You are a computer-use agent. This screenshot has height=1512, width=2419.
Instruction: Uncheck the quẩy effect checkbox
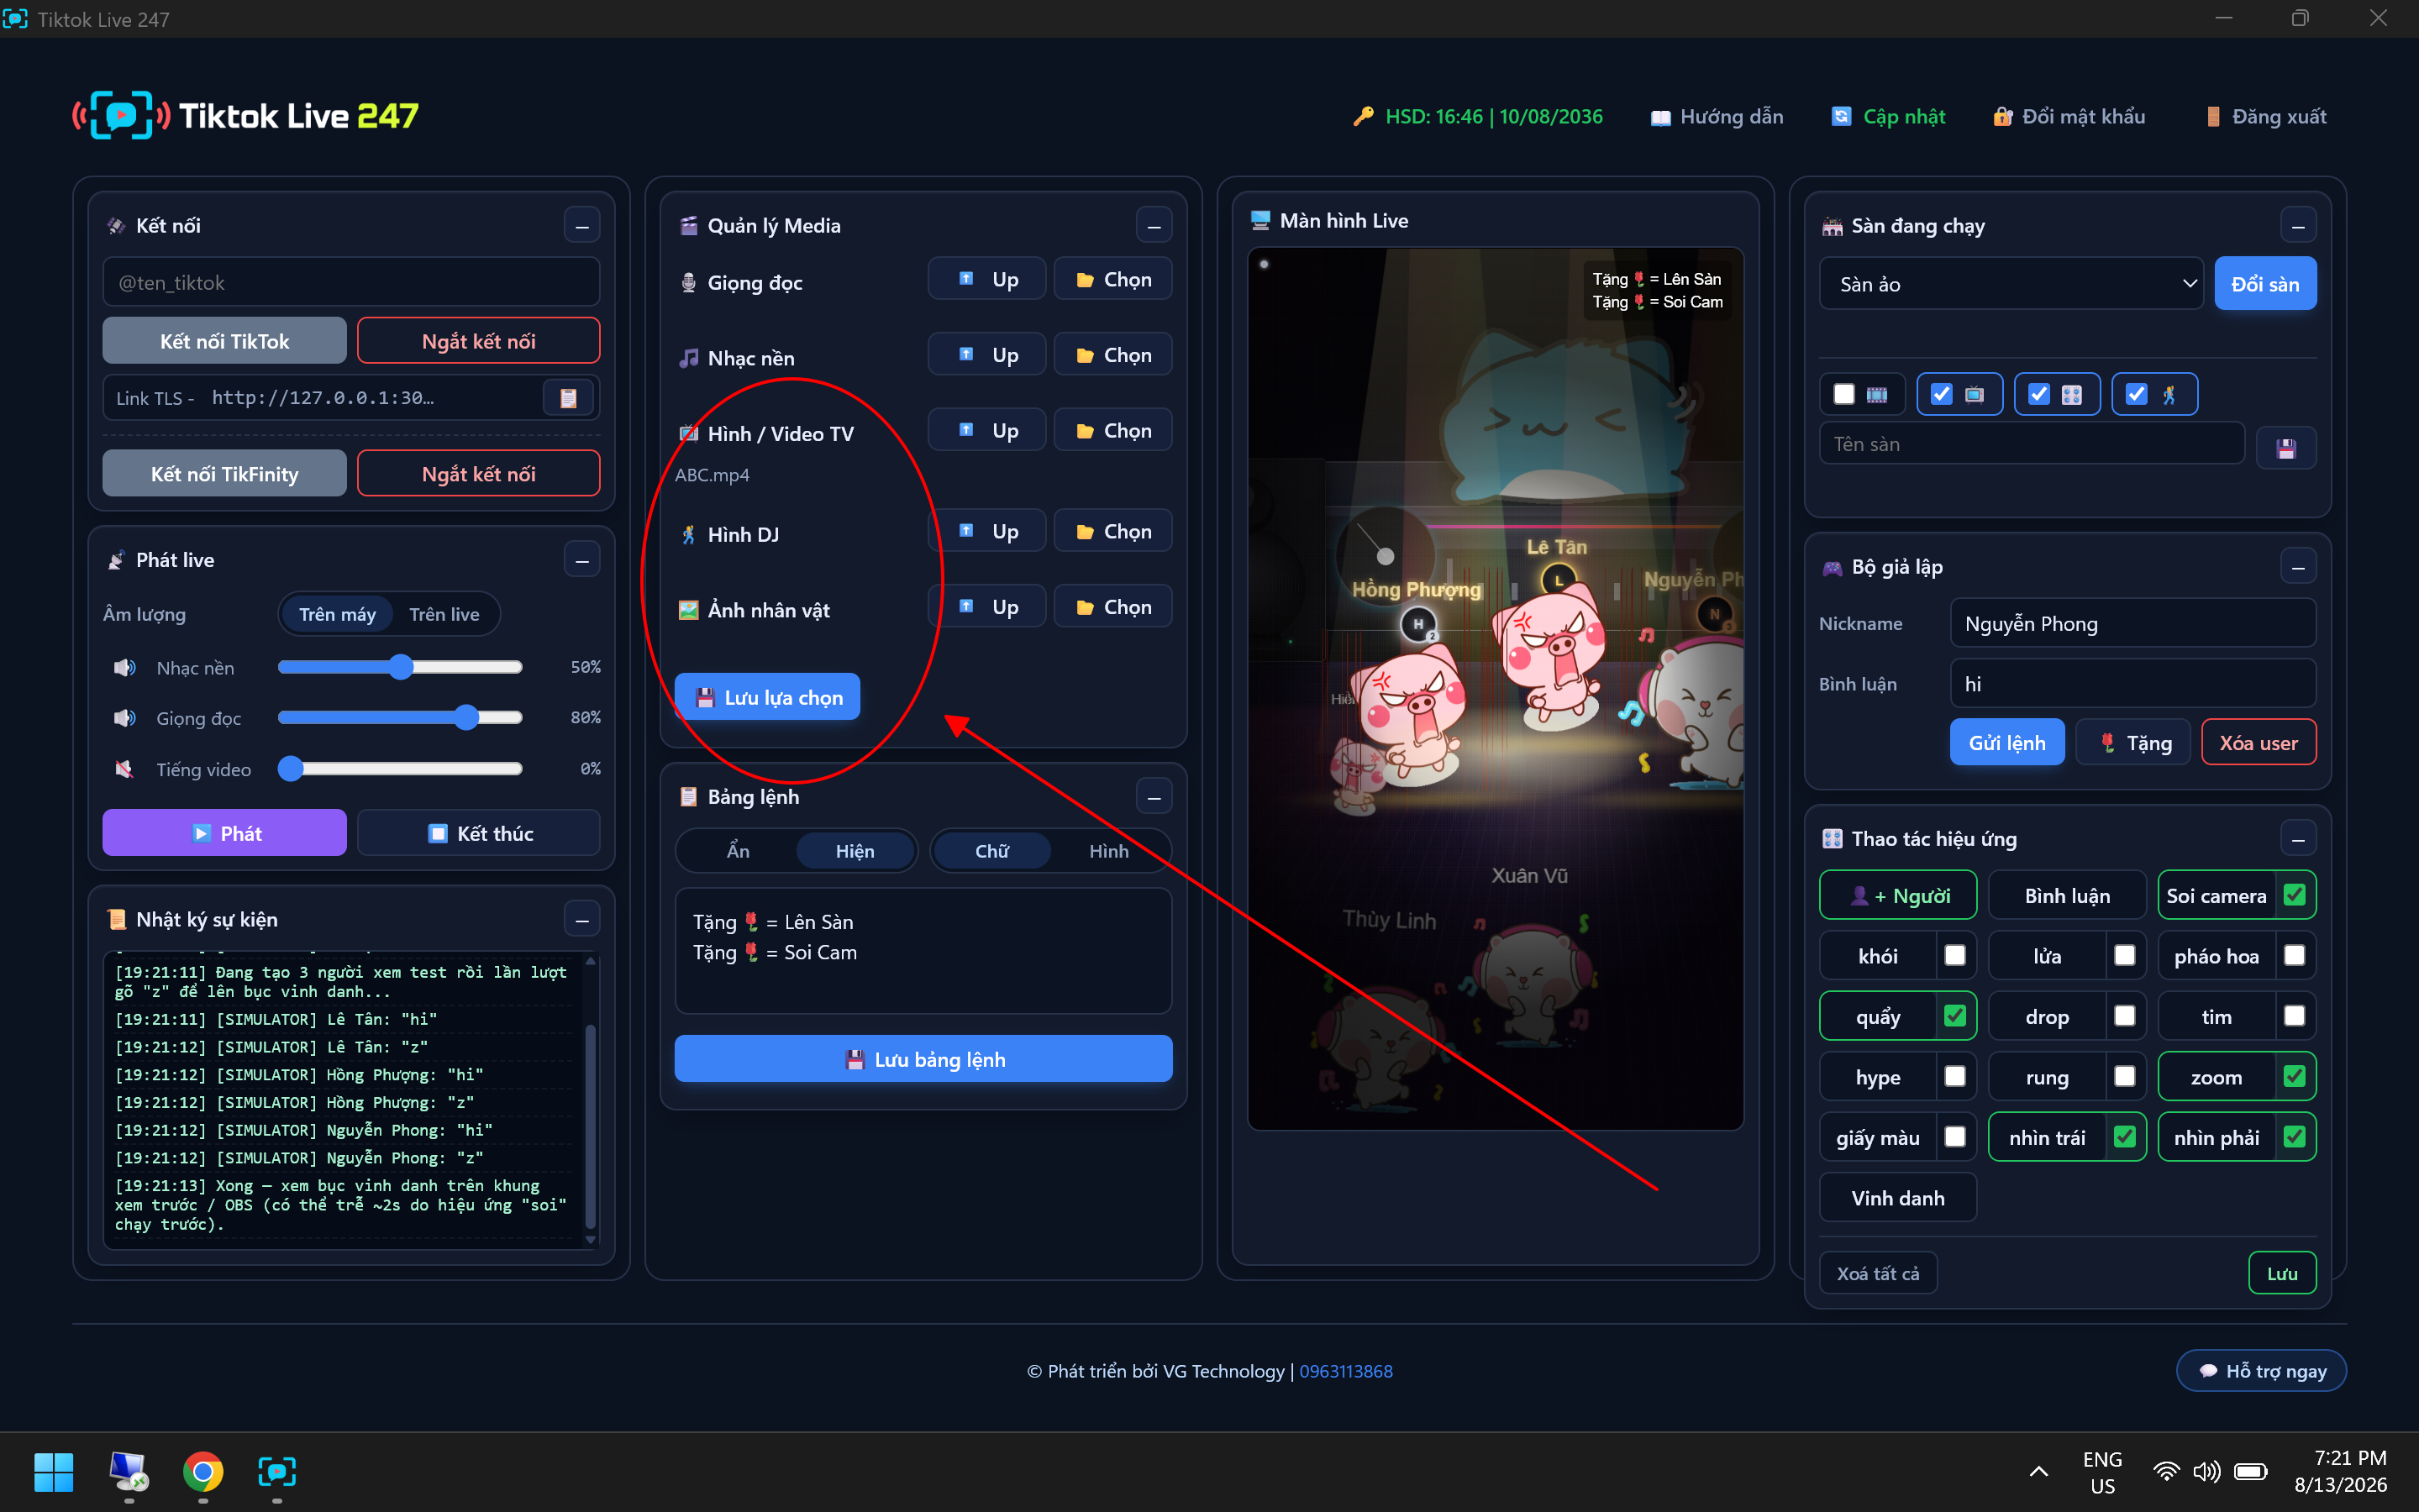(1955, 1016)
